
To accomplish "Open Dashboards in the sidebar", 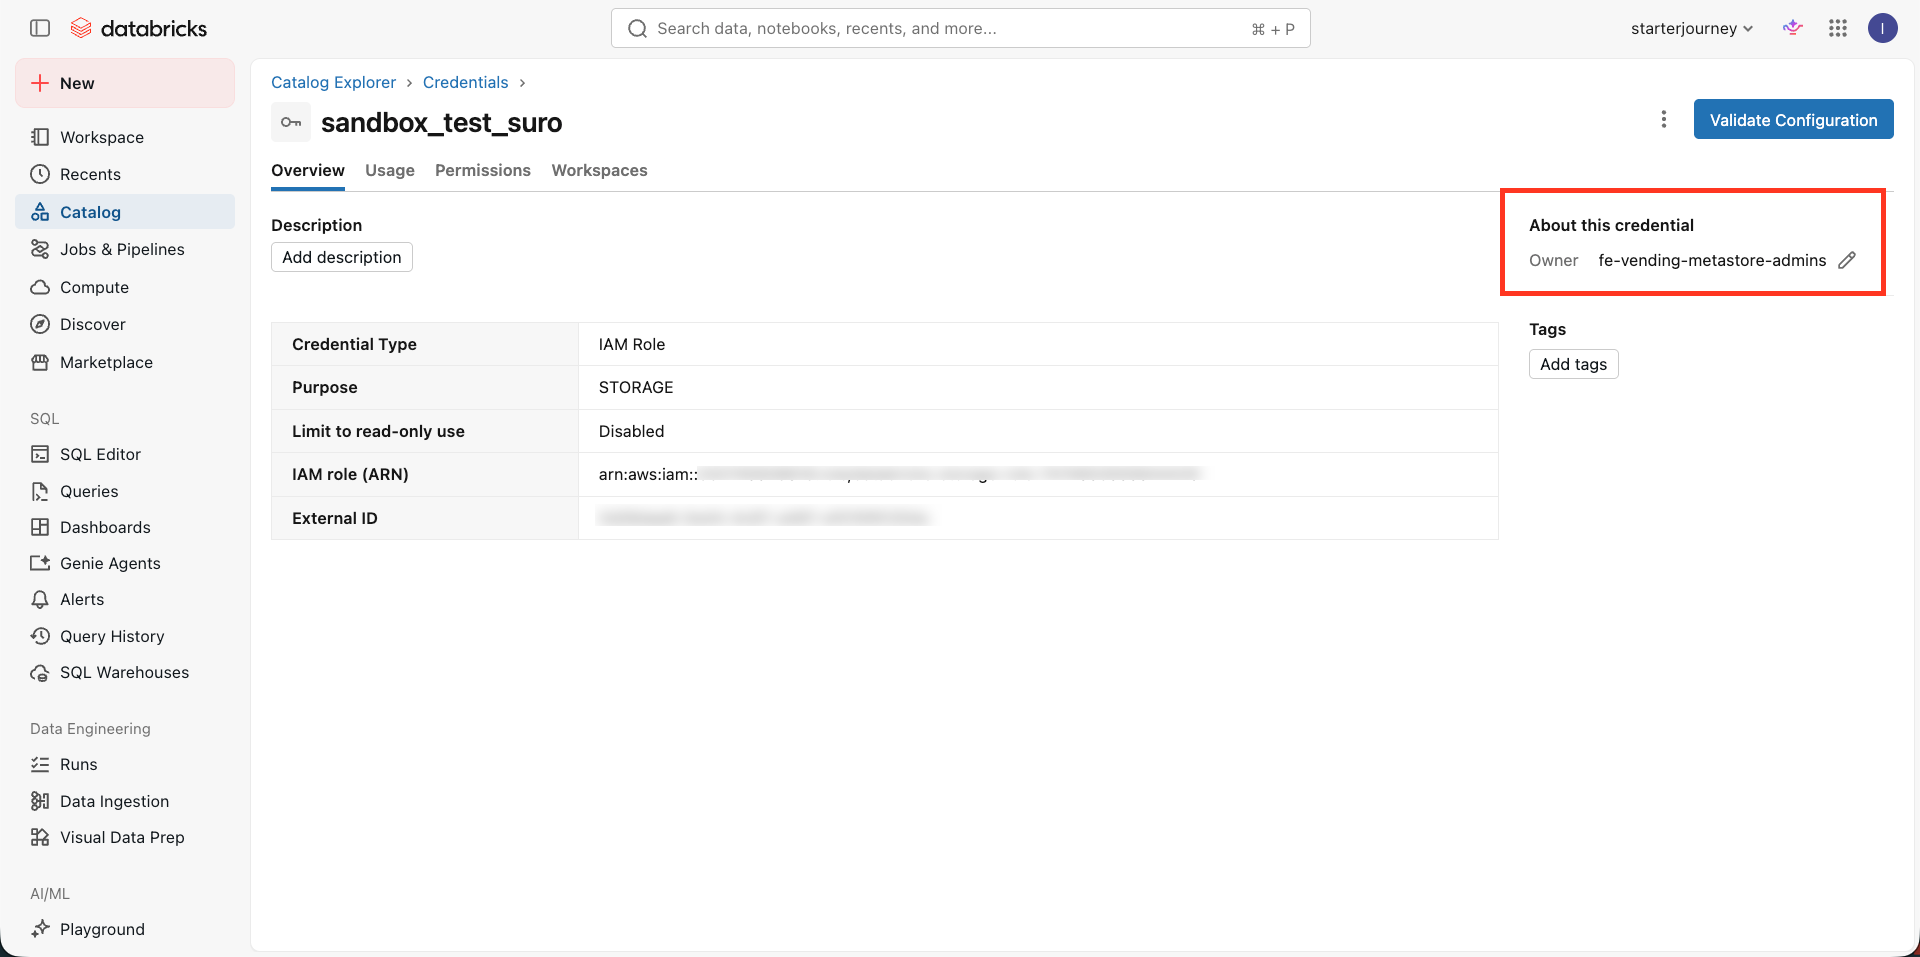I will [x=125, y=527].
